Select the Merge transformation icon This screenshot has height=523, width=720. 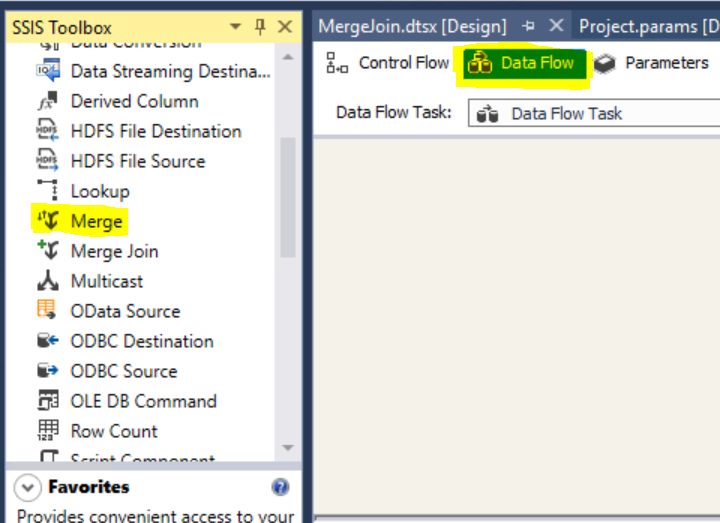point(48,220)
